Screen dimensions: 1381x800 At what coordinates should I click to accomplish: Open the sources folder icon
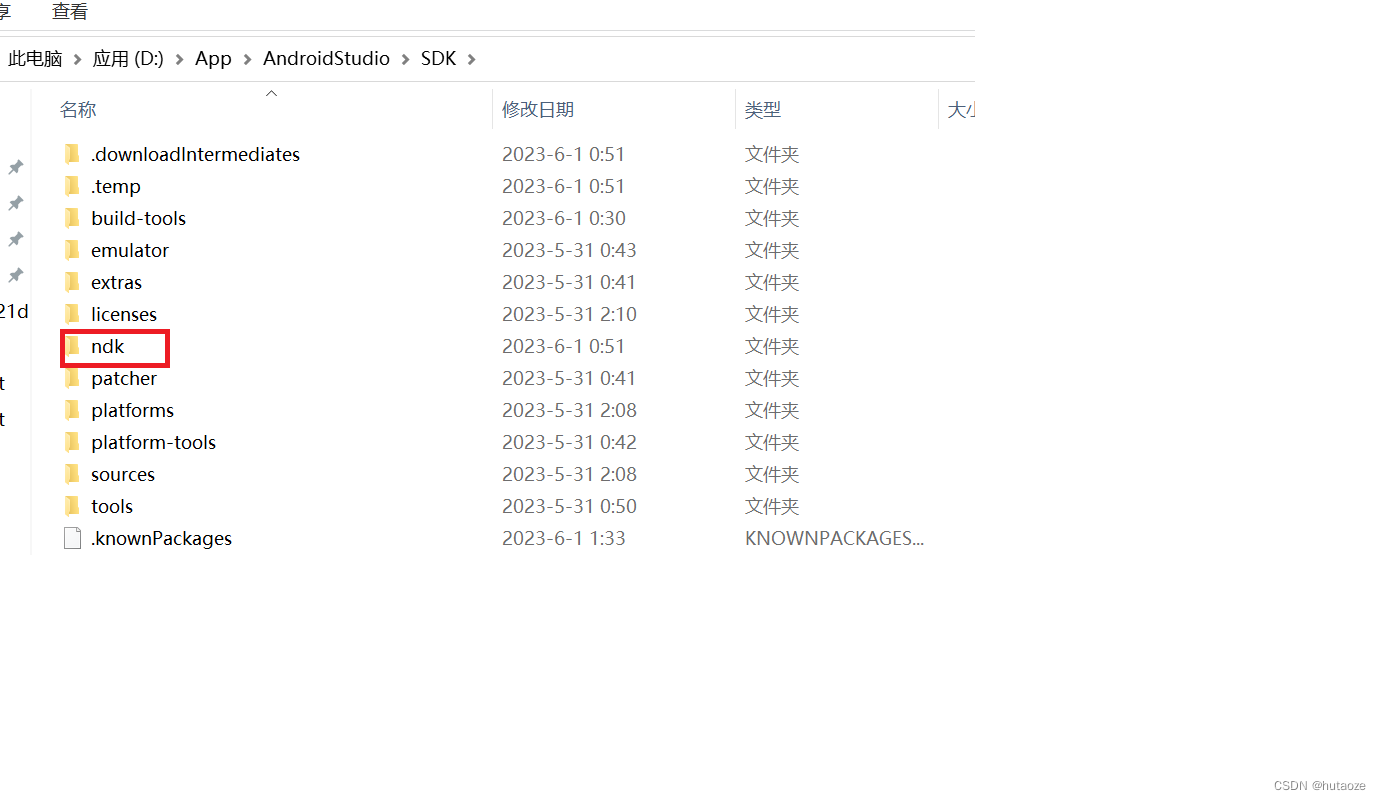tap(72, 474)
